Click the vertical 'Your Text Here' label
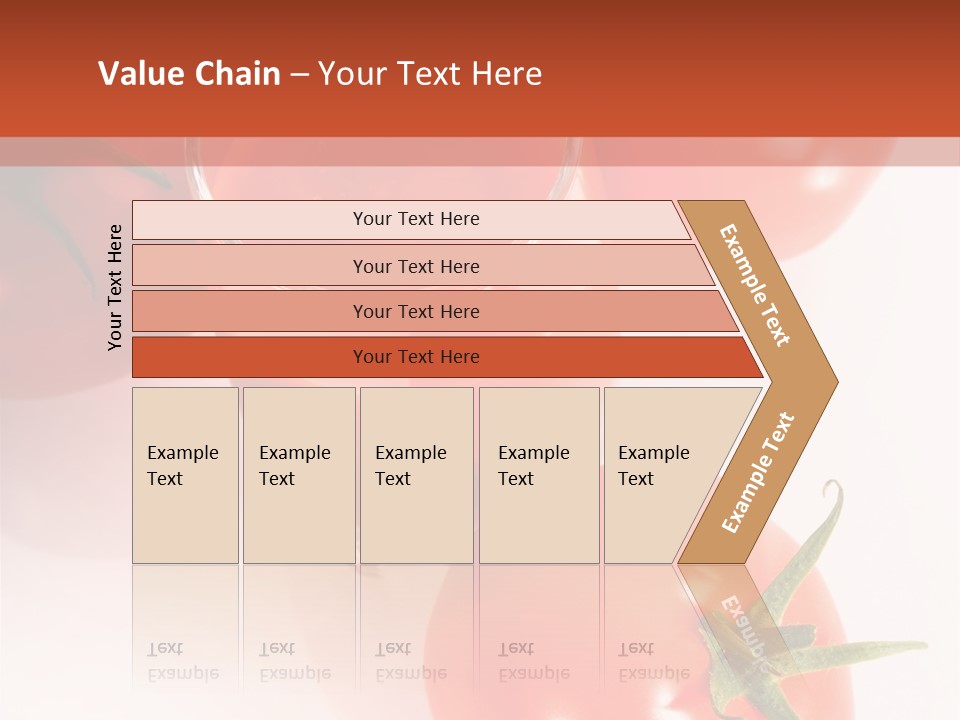This screenshot has height=720, width=960. pyautogui.click(x=115, y=287)
